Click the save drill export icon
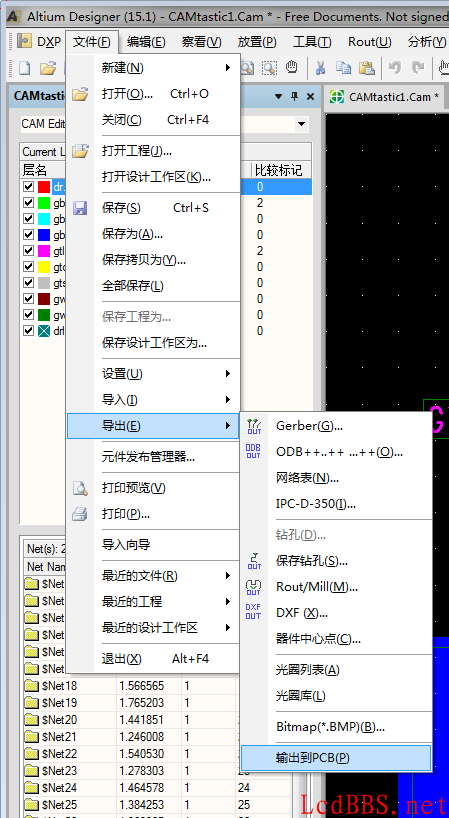The width and height of the screenshot is (449, 818). pos(254,561)
